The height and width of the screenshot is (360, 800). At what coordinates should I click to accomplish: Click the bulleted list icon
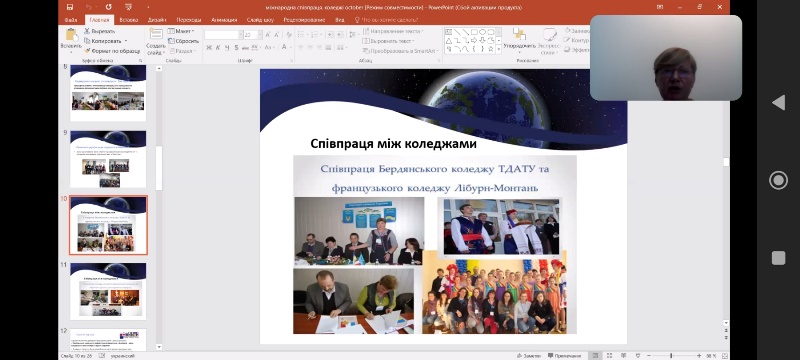point(302,35)
